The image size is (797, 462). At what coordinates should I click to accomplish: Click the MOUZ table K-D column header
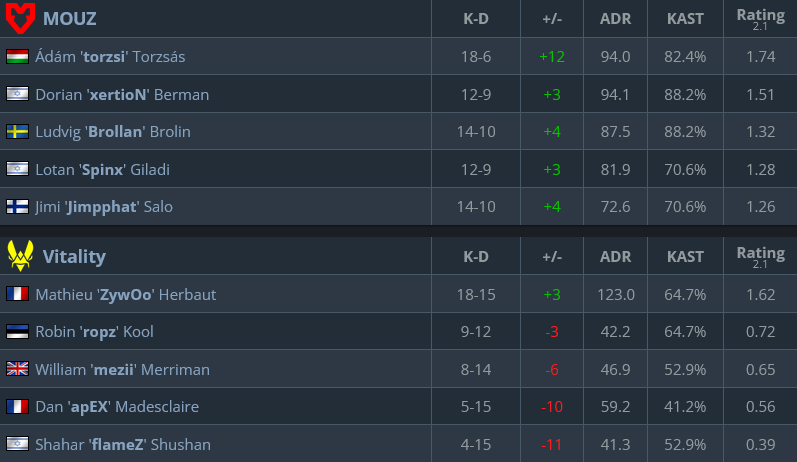coord(476,19)
